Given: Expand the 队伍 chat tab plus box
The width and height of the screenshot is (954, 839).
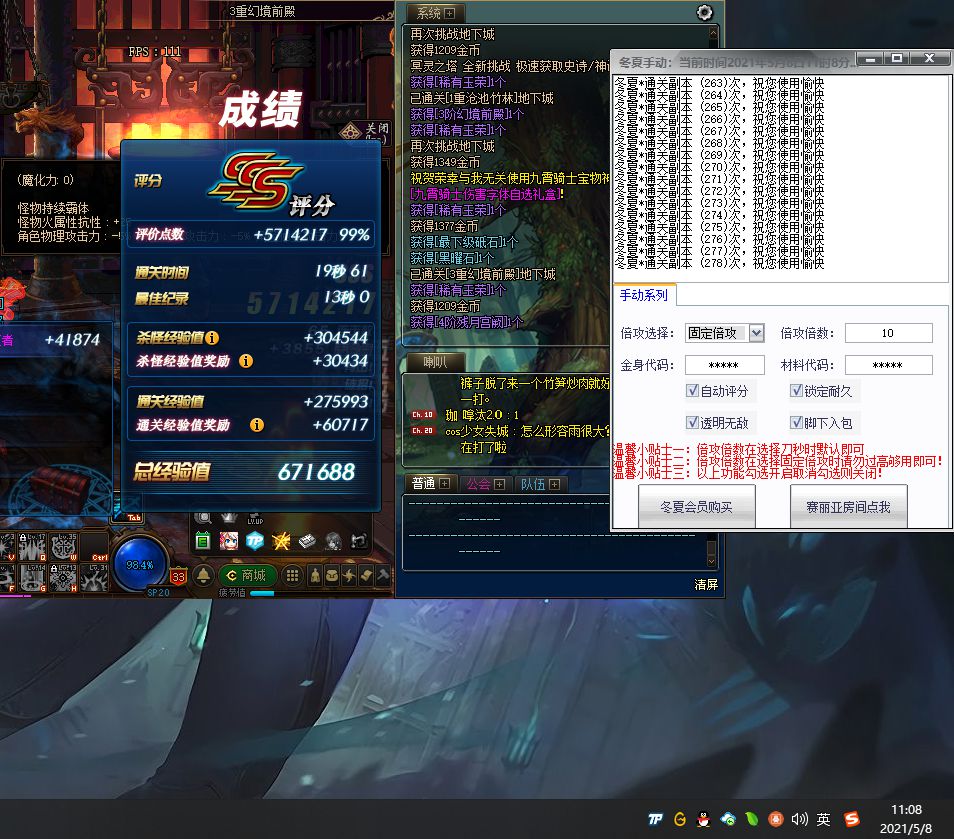Looking at the screenshot, I should tap(554, 484).
